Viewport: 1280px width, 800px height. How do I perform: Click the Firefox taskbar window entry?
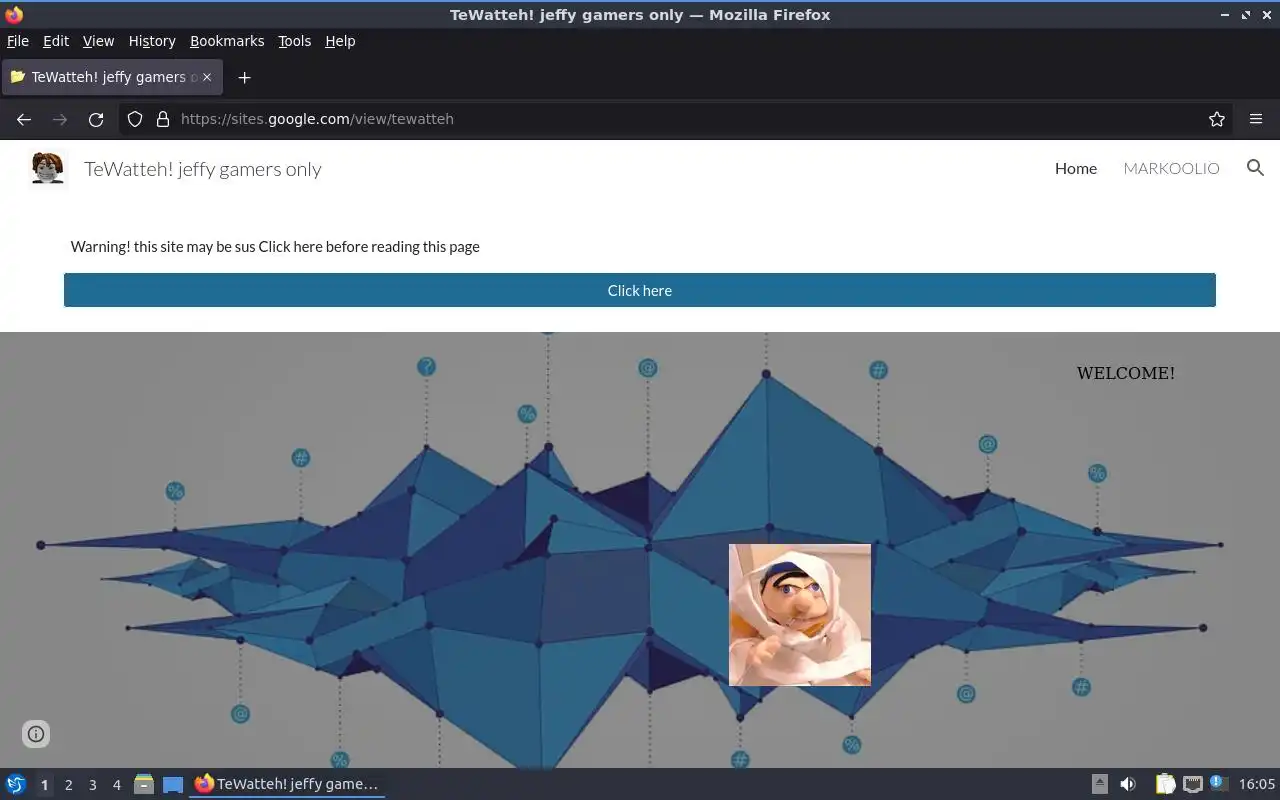(x=288, y=784)
